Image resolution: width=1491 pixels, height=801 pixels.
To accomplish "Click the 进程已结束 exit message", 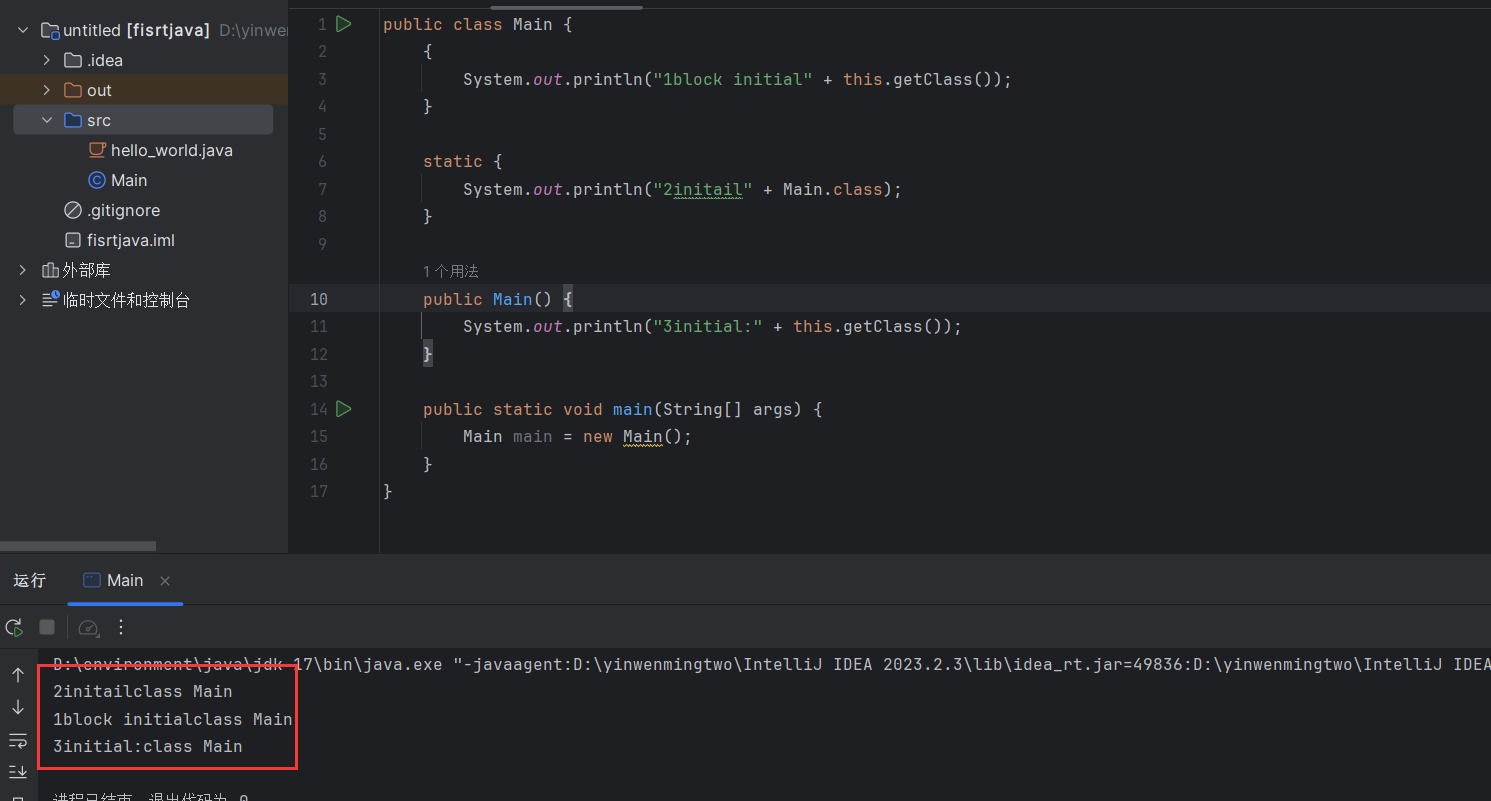I will [x=150, y=798].
